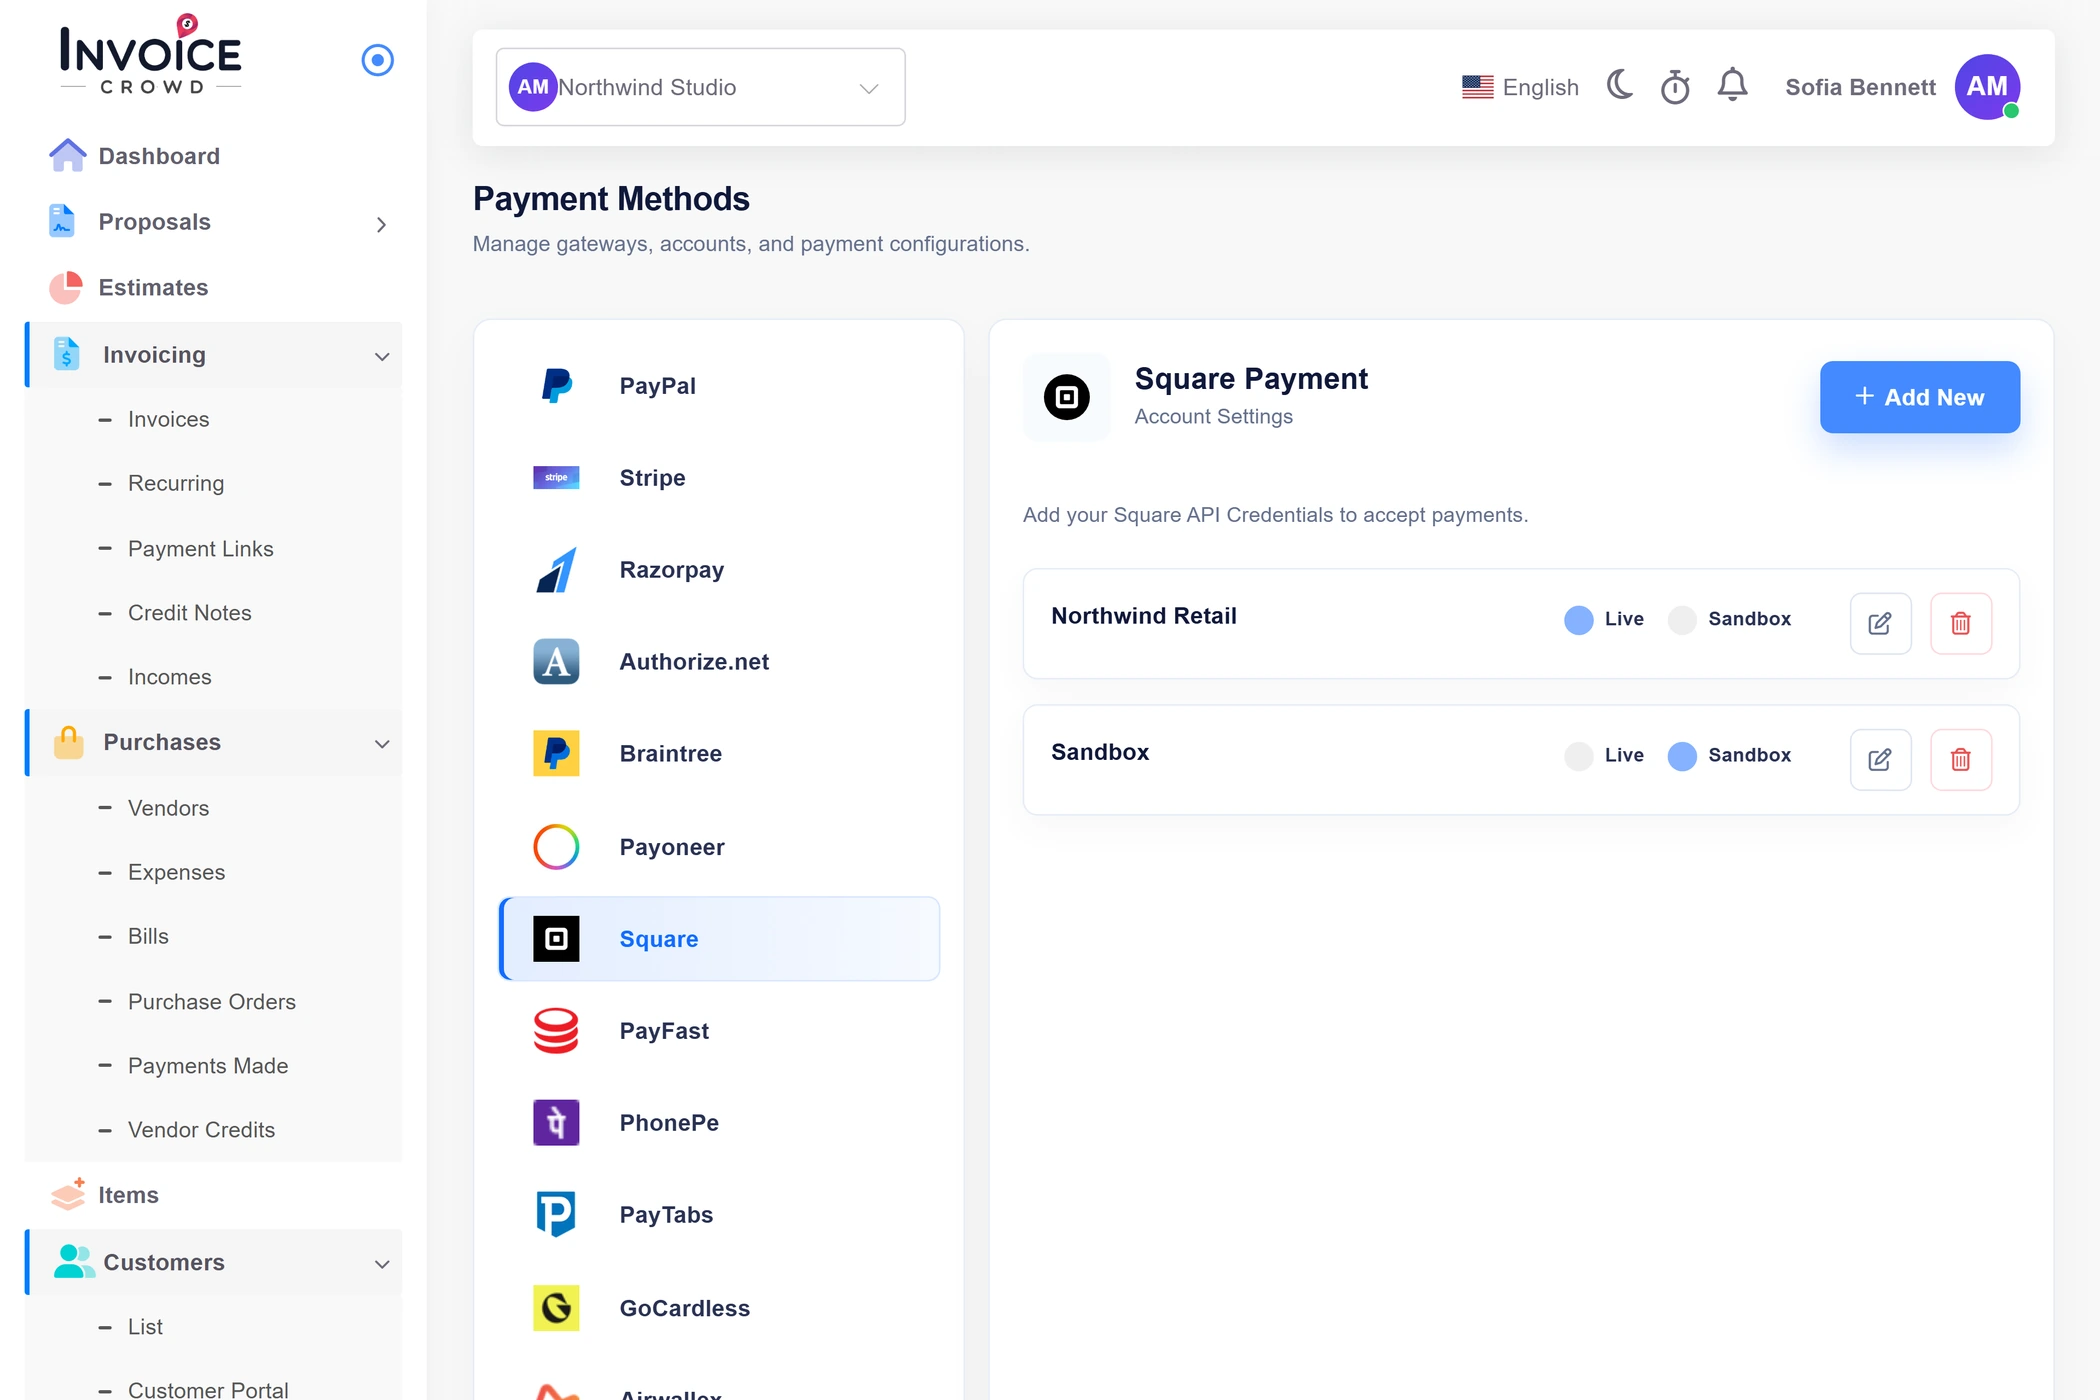Click the PayFast logo icon
The image size is (2100, 1400).
click(556, 1030)
